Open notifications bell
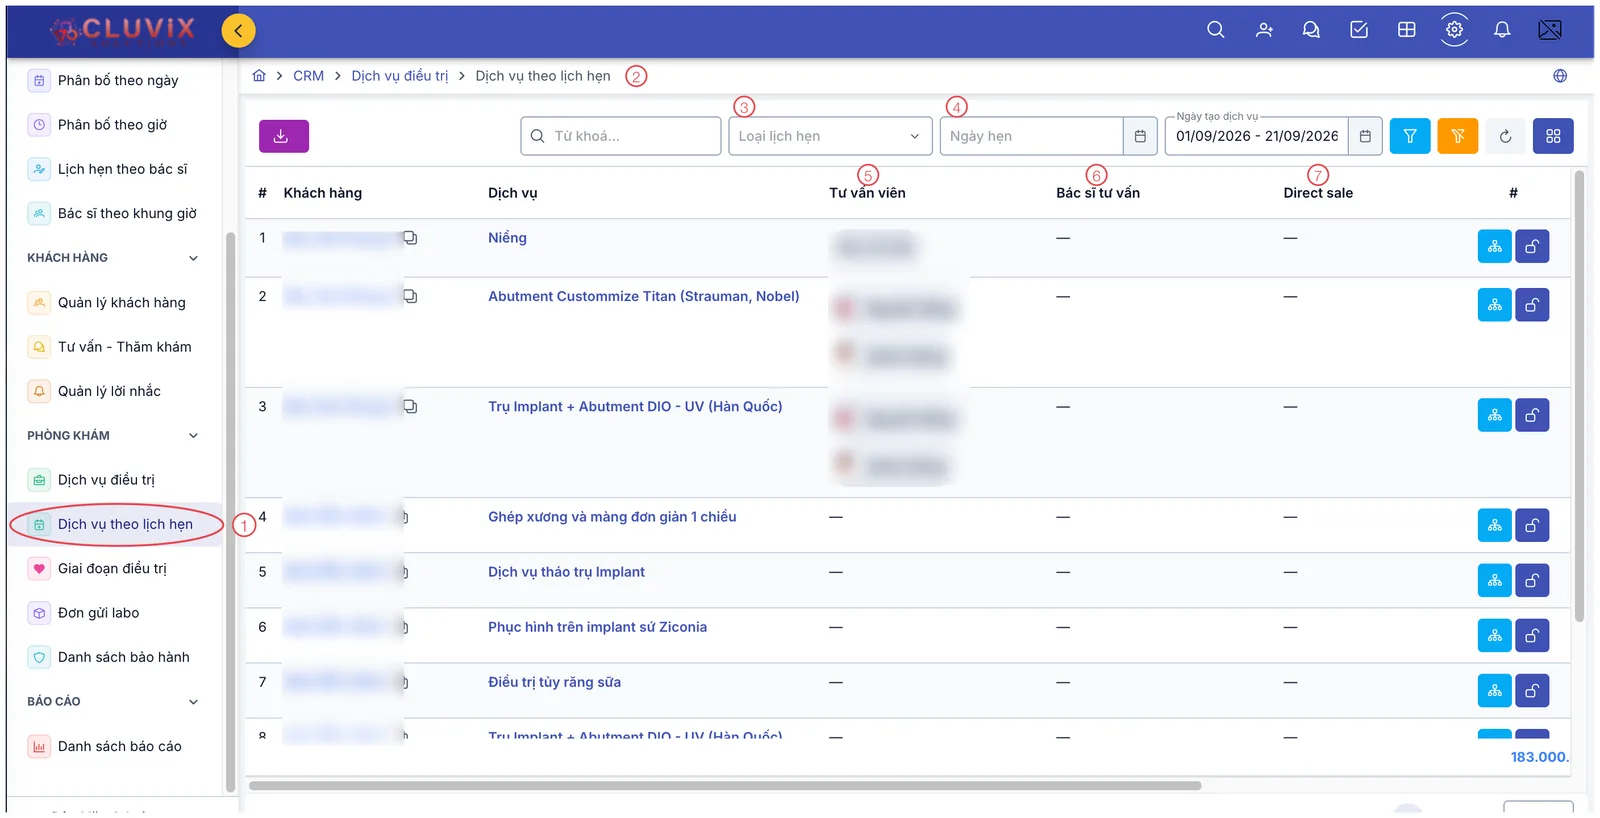 coord(1502,30)
